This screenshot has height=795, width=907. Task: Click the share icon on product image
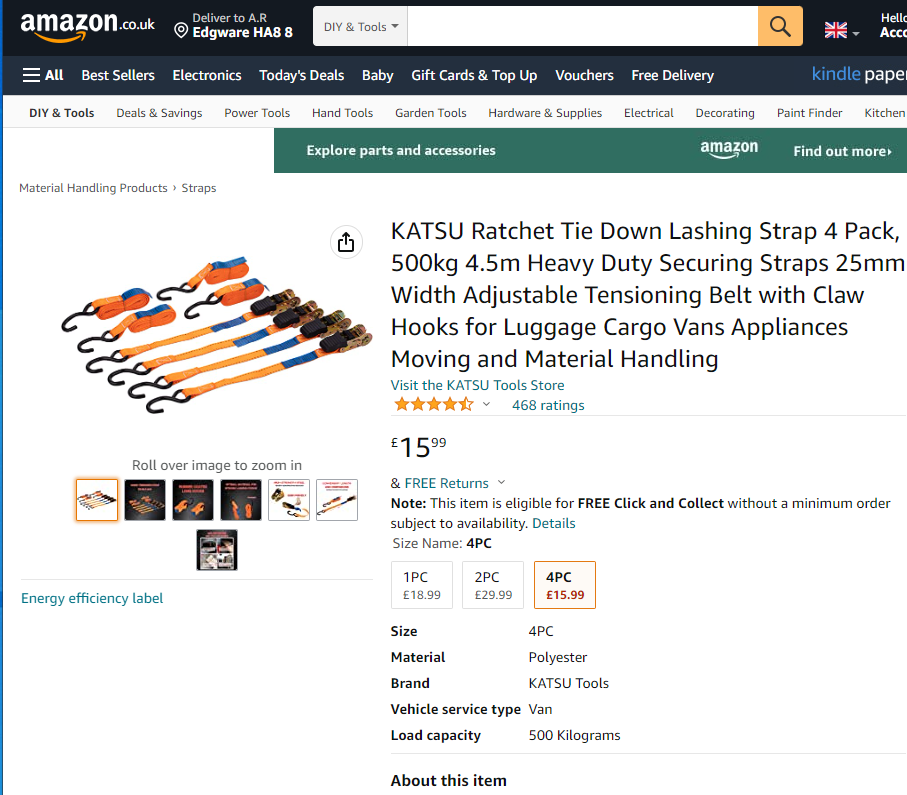(x=345, y=243)
